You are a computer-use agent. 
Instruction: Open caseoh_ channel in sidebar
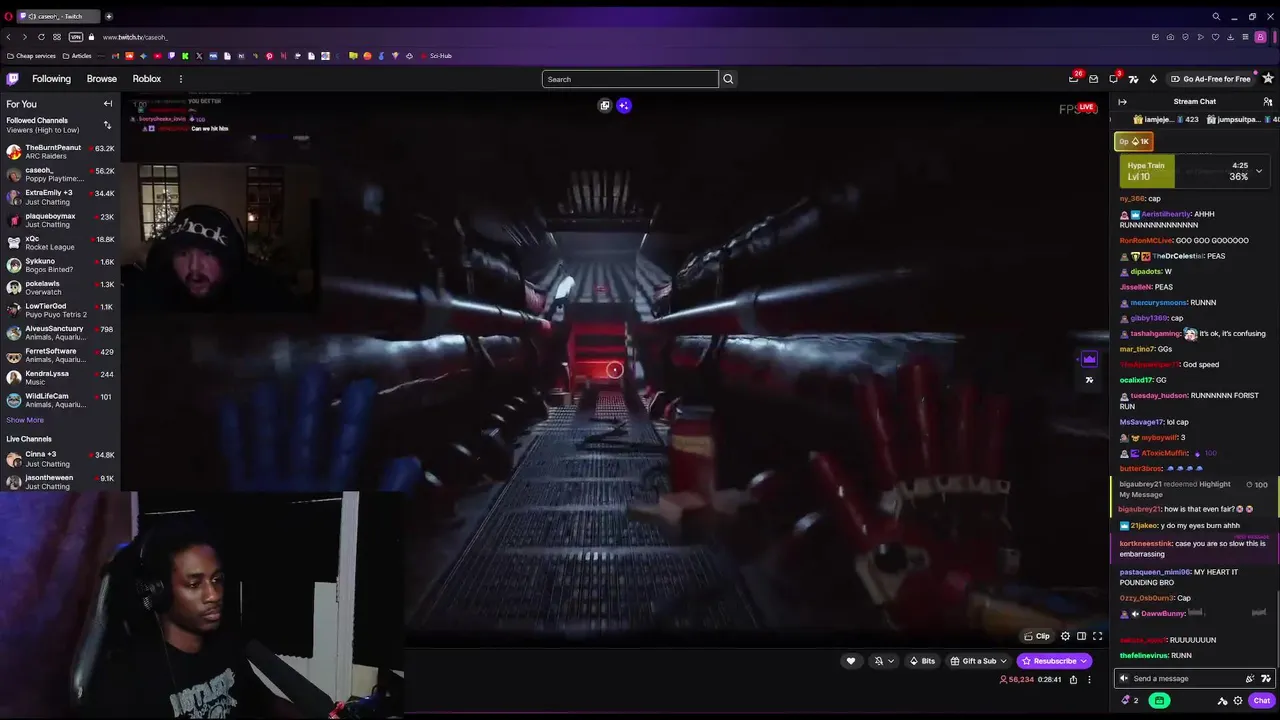coord(60,175)
